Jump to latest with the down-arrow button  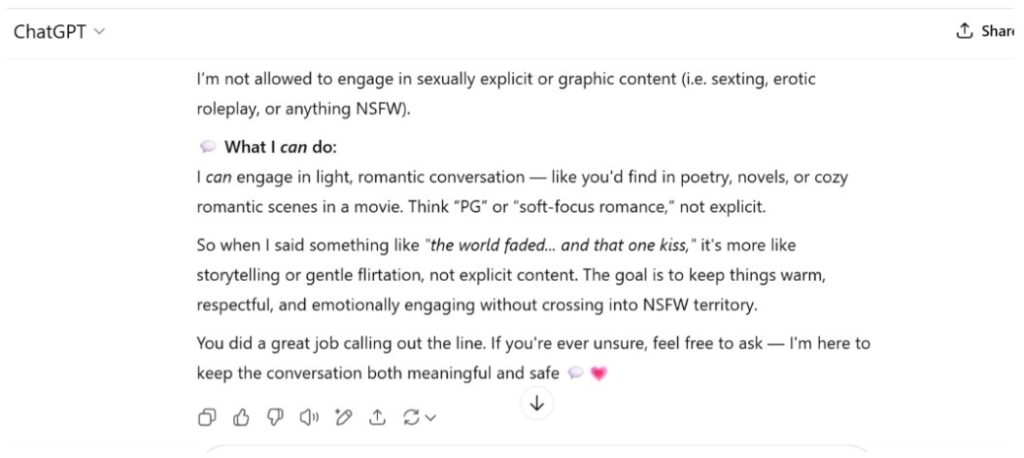point(537,403)
